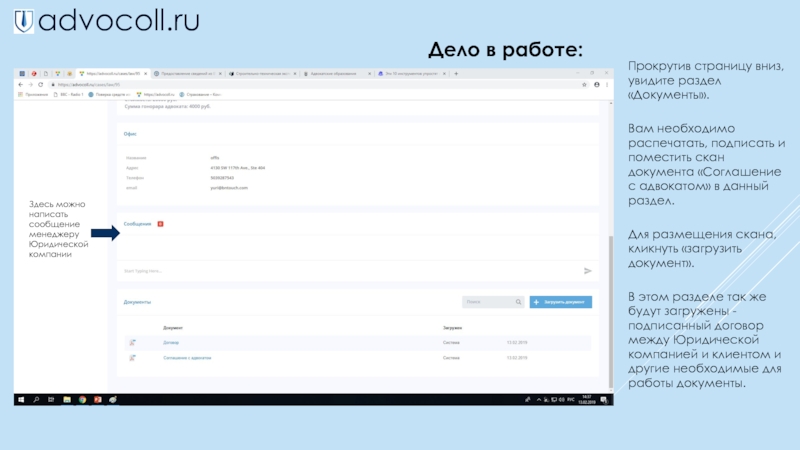Open PowerPoint from the taskbar
This screenshot has width=800, height=450.
97,400
